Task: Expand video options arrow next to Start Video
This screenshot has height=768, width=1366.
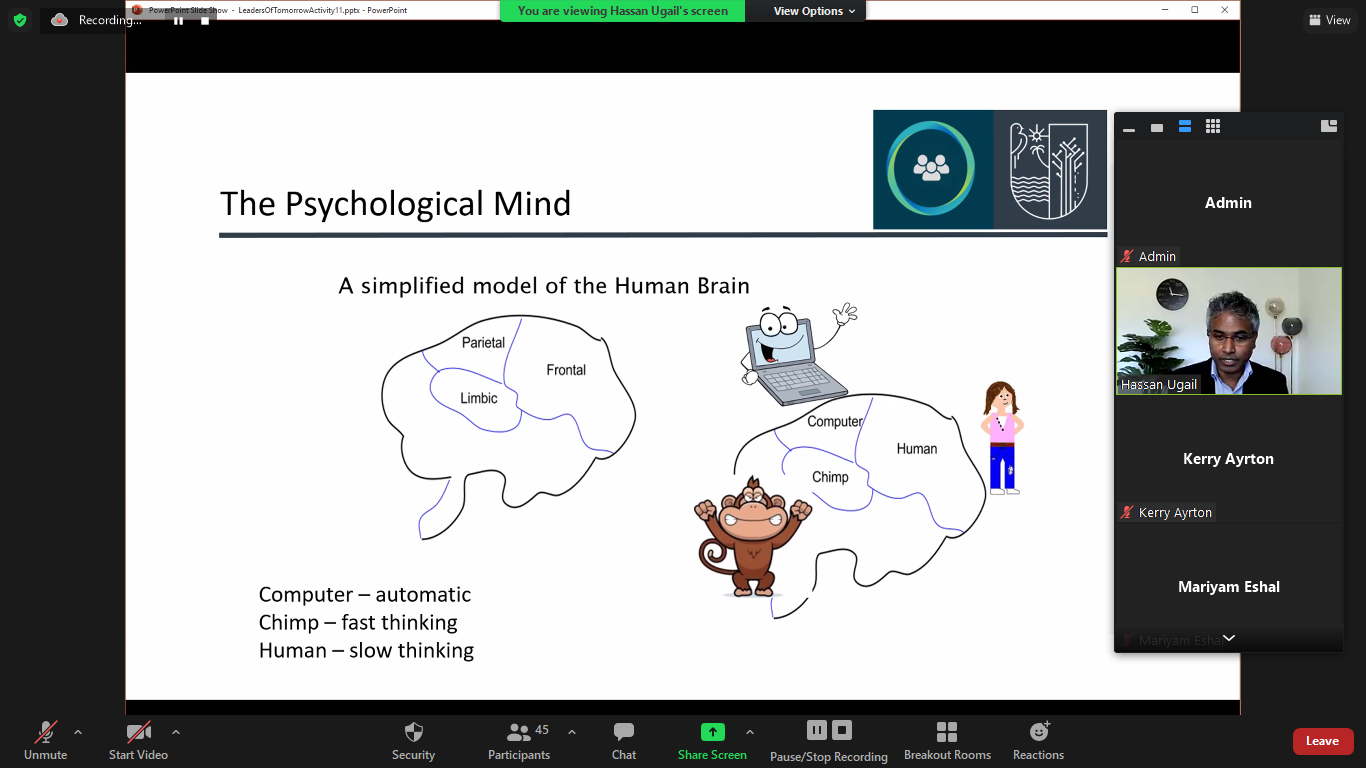Action: point(176,732)
